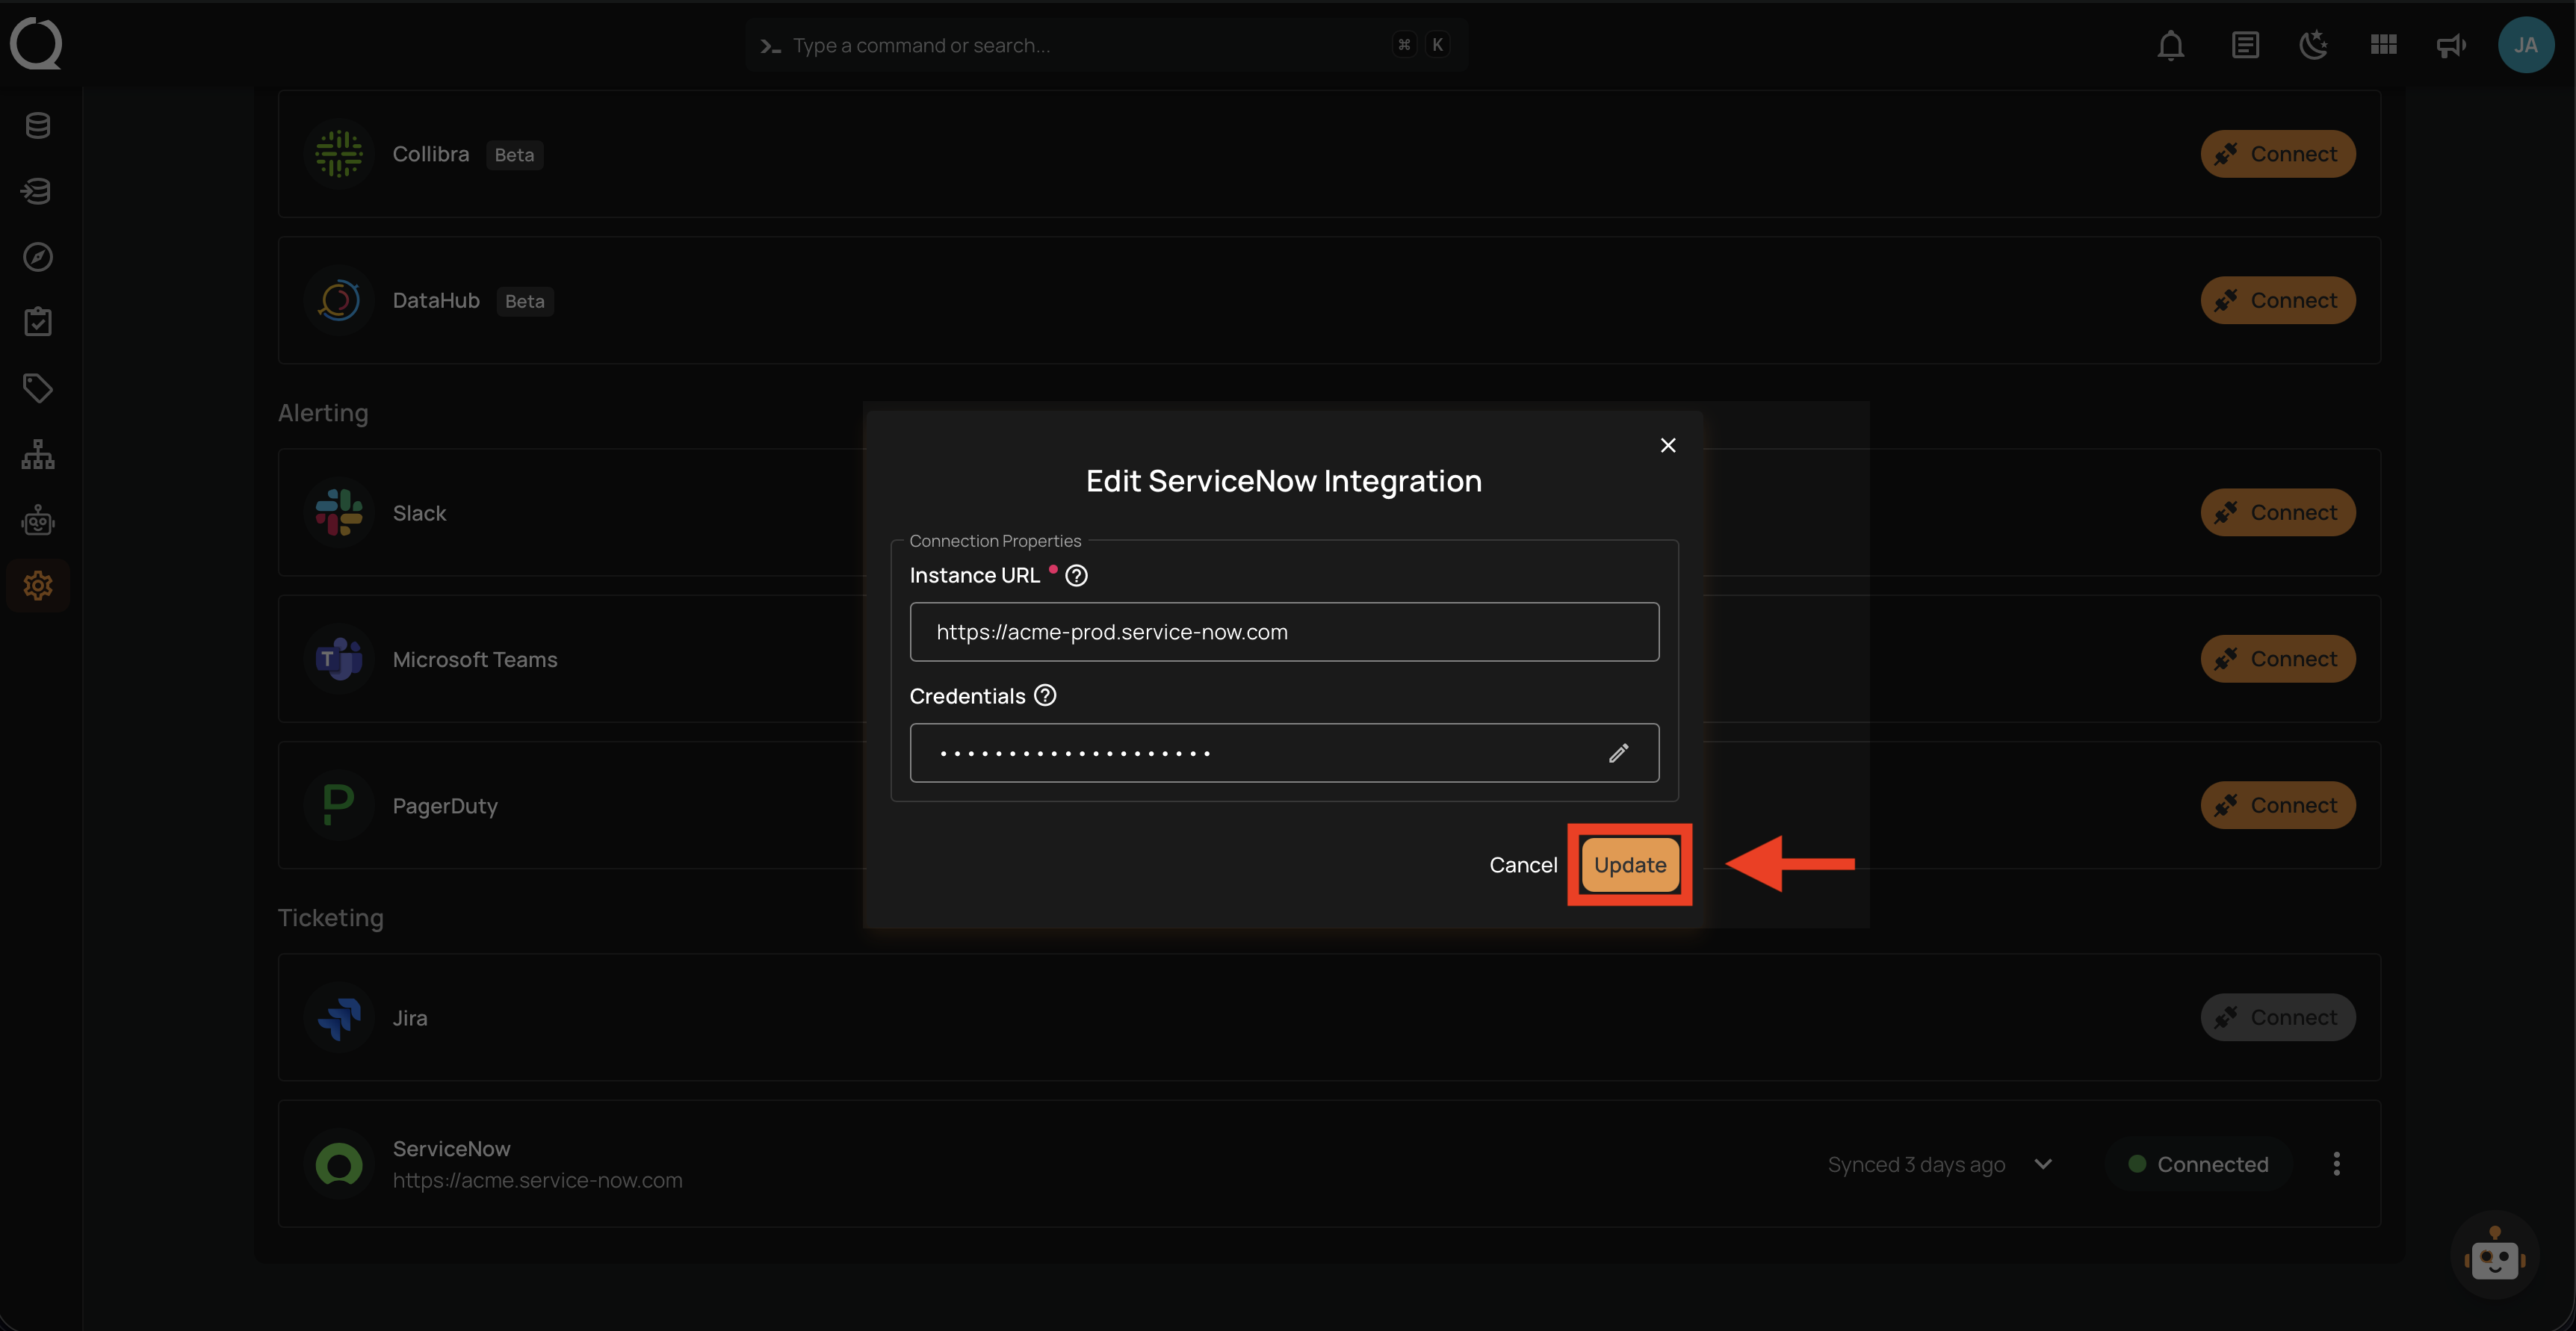Click the PagerDuty logo icon
The image size is (2576, 1331).
(x=339, y=805)
